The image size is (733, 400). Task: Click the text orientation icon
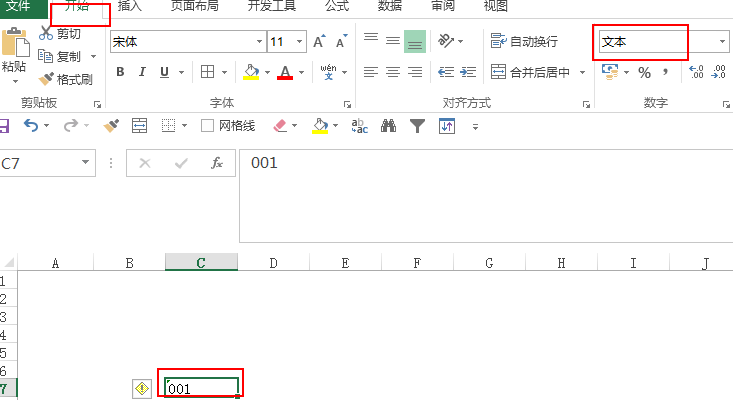(x=446, y=41)
